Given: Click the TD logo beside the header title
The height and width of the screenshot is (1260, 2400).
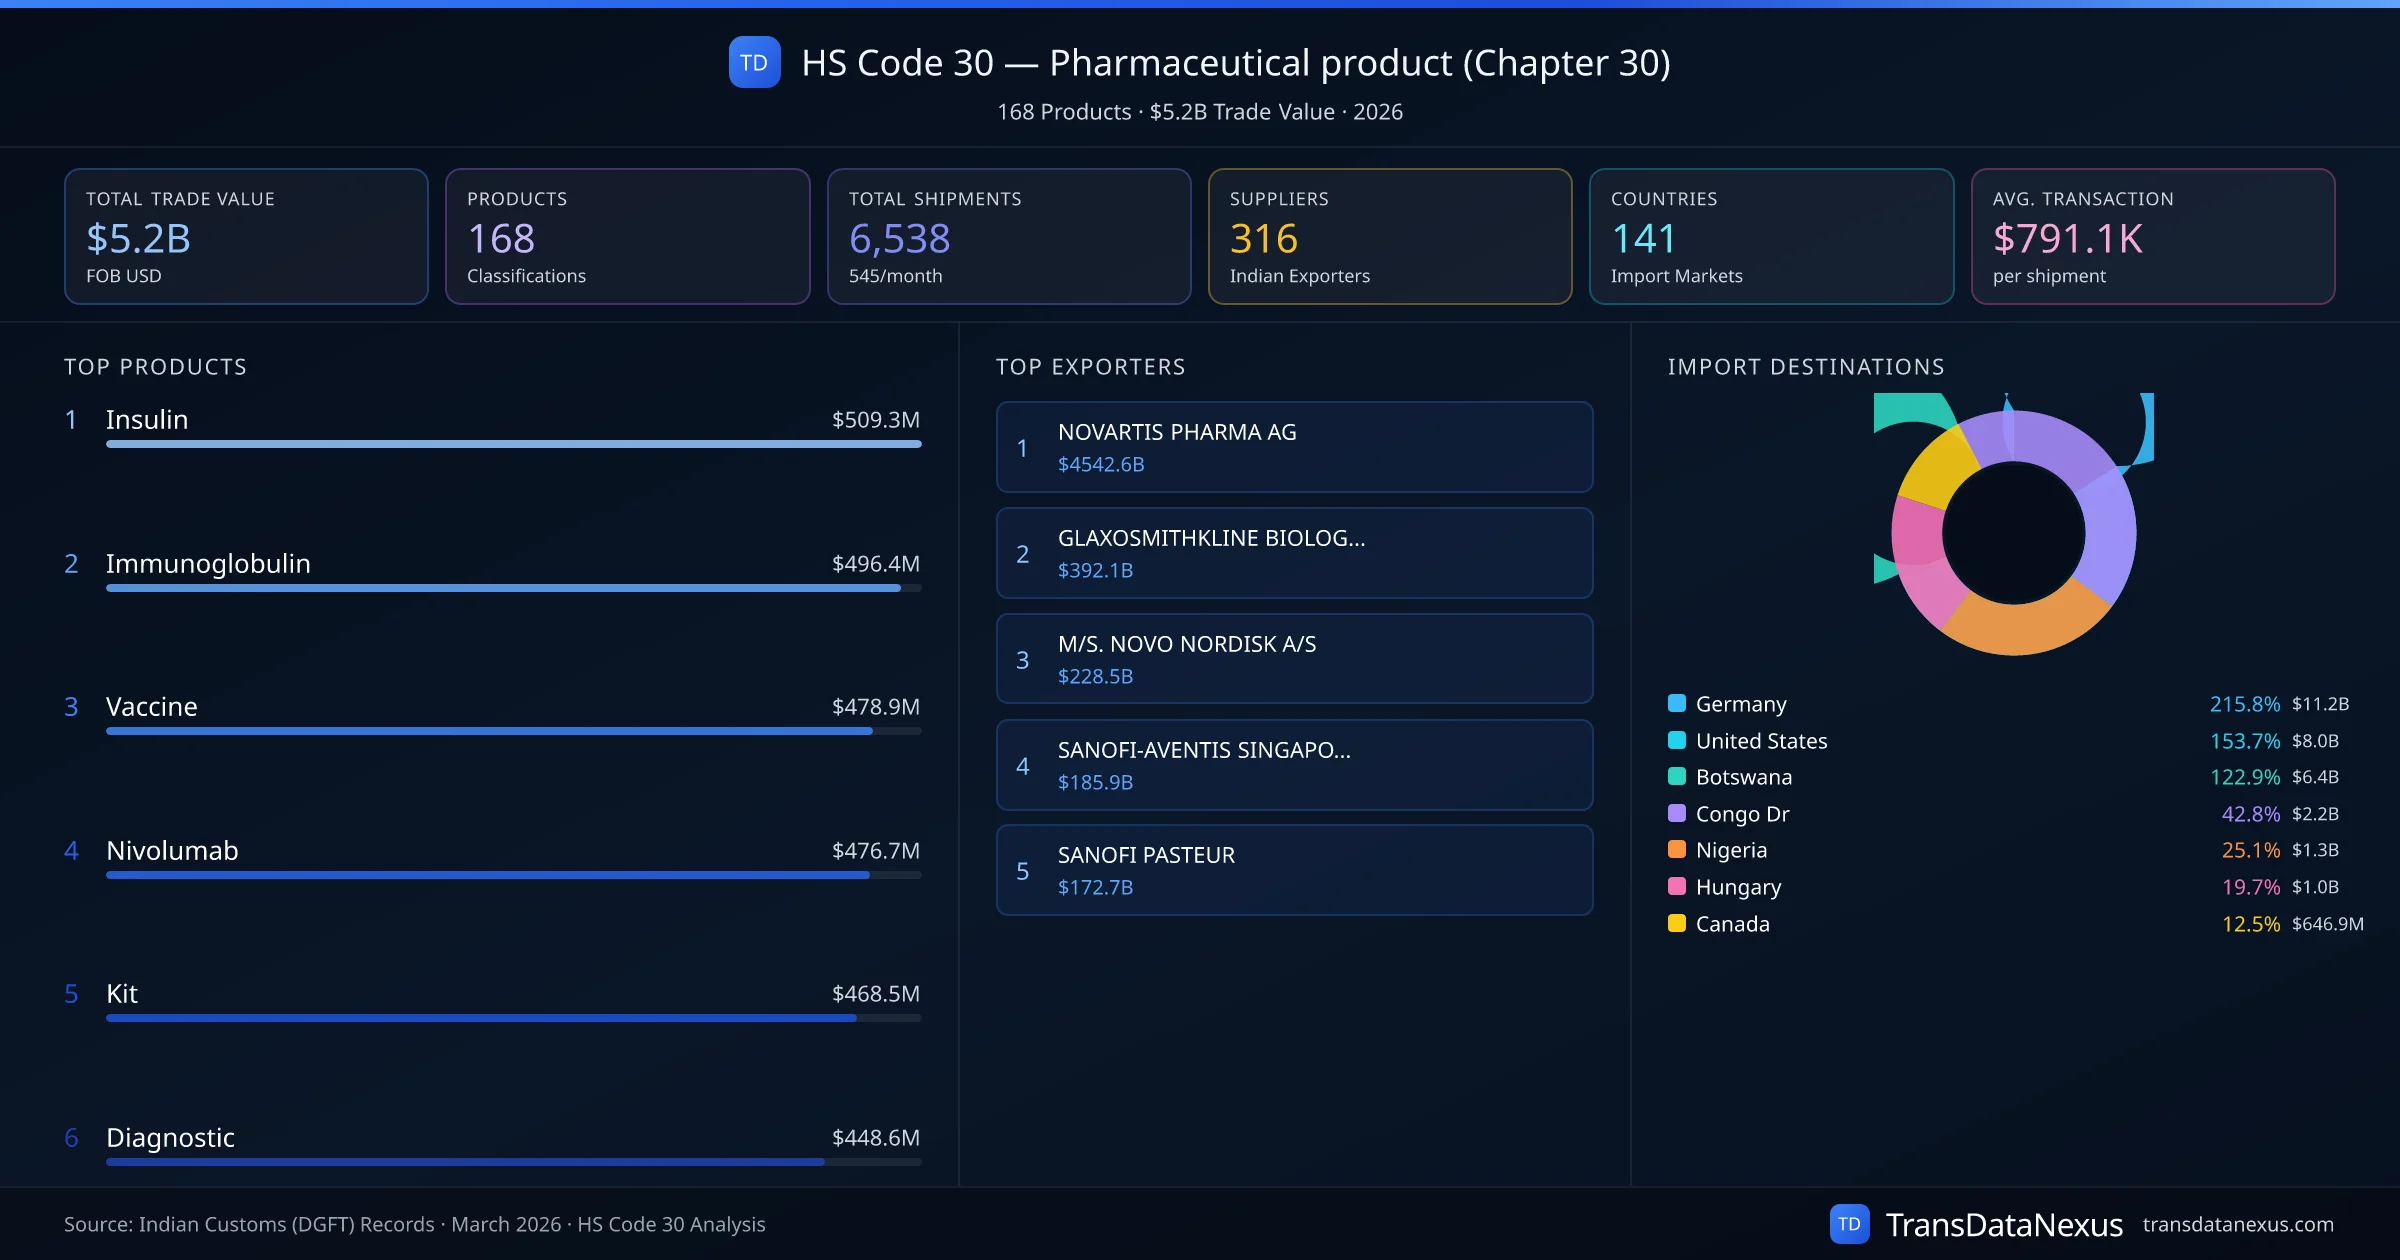Looking at the screenshot, I should click(755, 62).
